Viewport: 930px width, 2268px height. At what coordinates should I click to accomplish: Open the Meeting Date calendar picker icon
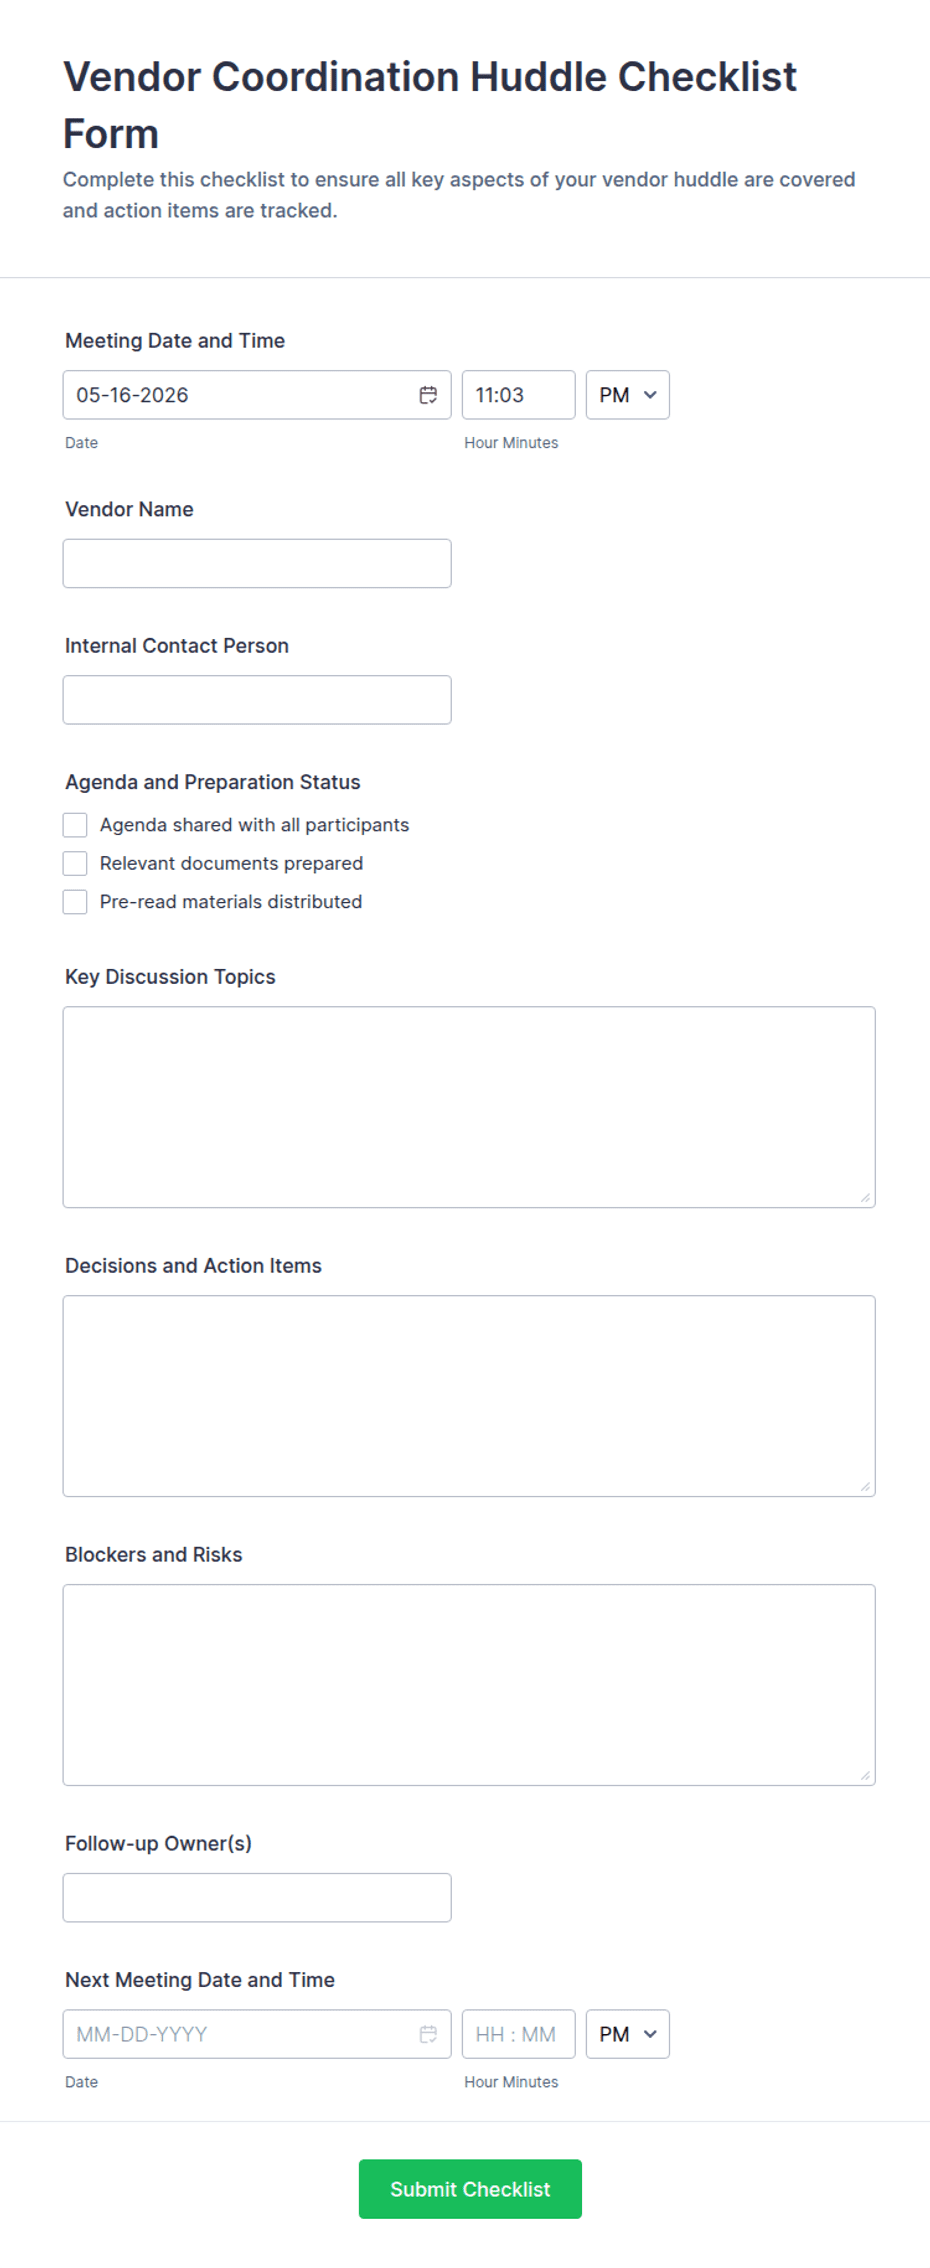(x=428, y=395)
